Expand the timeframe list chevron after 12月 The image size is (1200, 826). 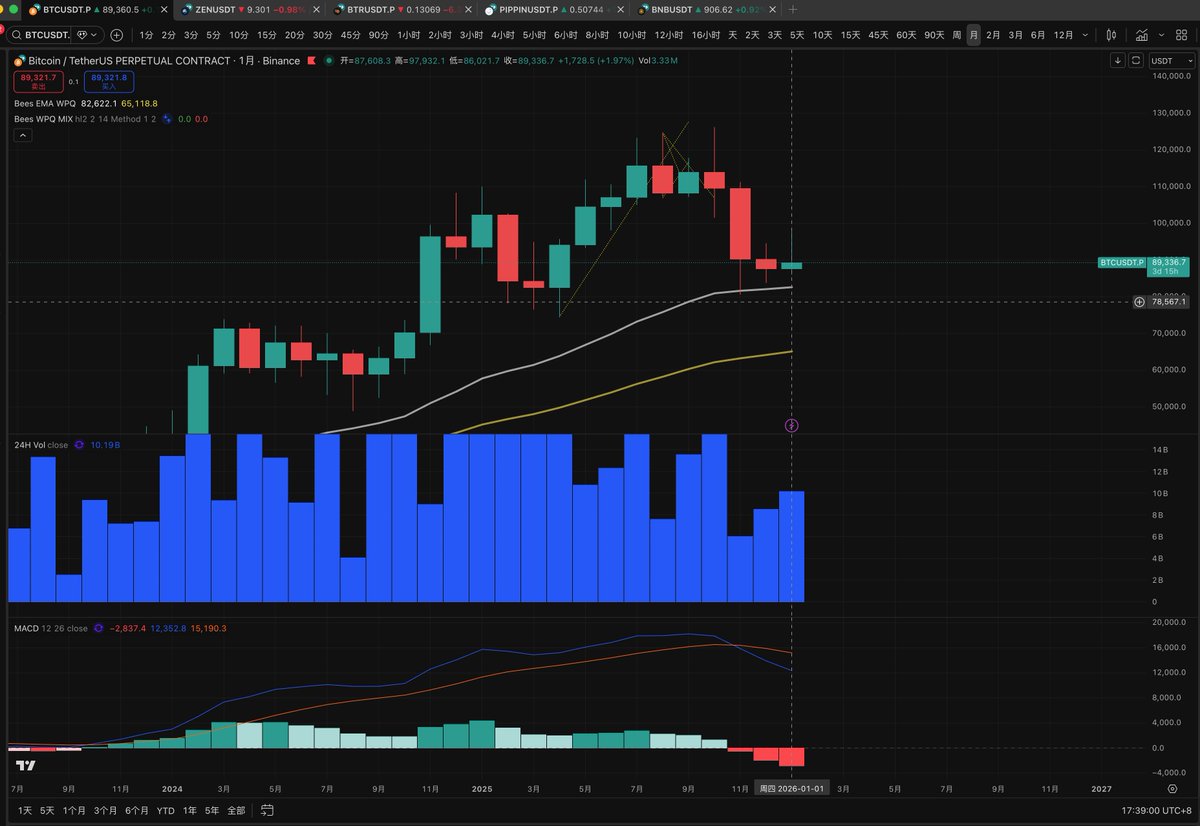click(x=1085, y=35)
